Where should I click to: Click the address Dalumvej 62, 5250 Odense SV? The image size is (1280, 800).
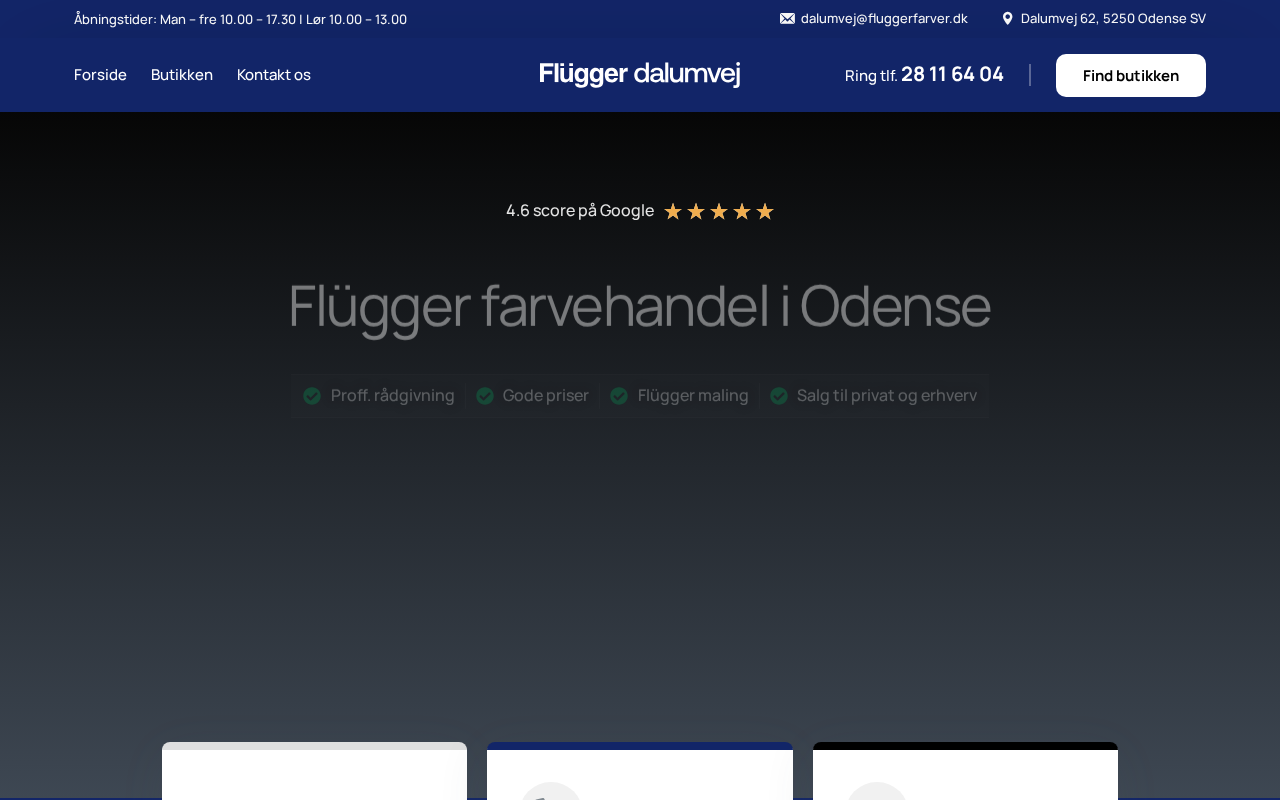click(1113, 18)
